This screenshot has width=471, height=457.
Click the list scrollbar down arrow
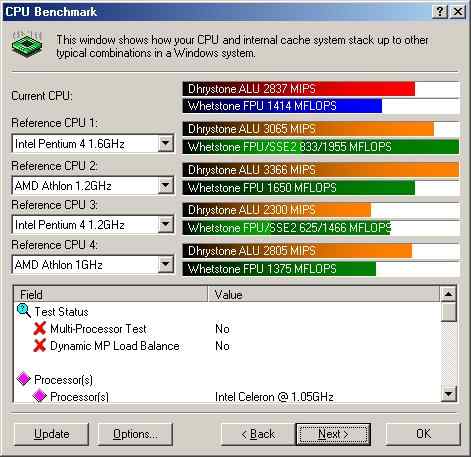[x=448, y=394]
